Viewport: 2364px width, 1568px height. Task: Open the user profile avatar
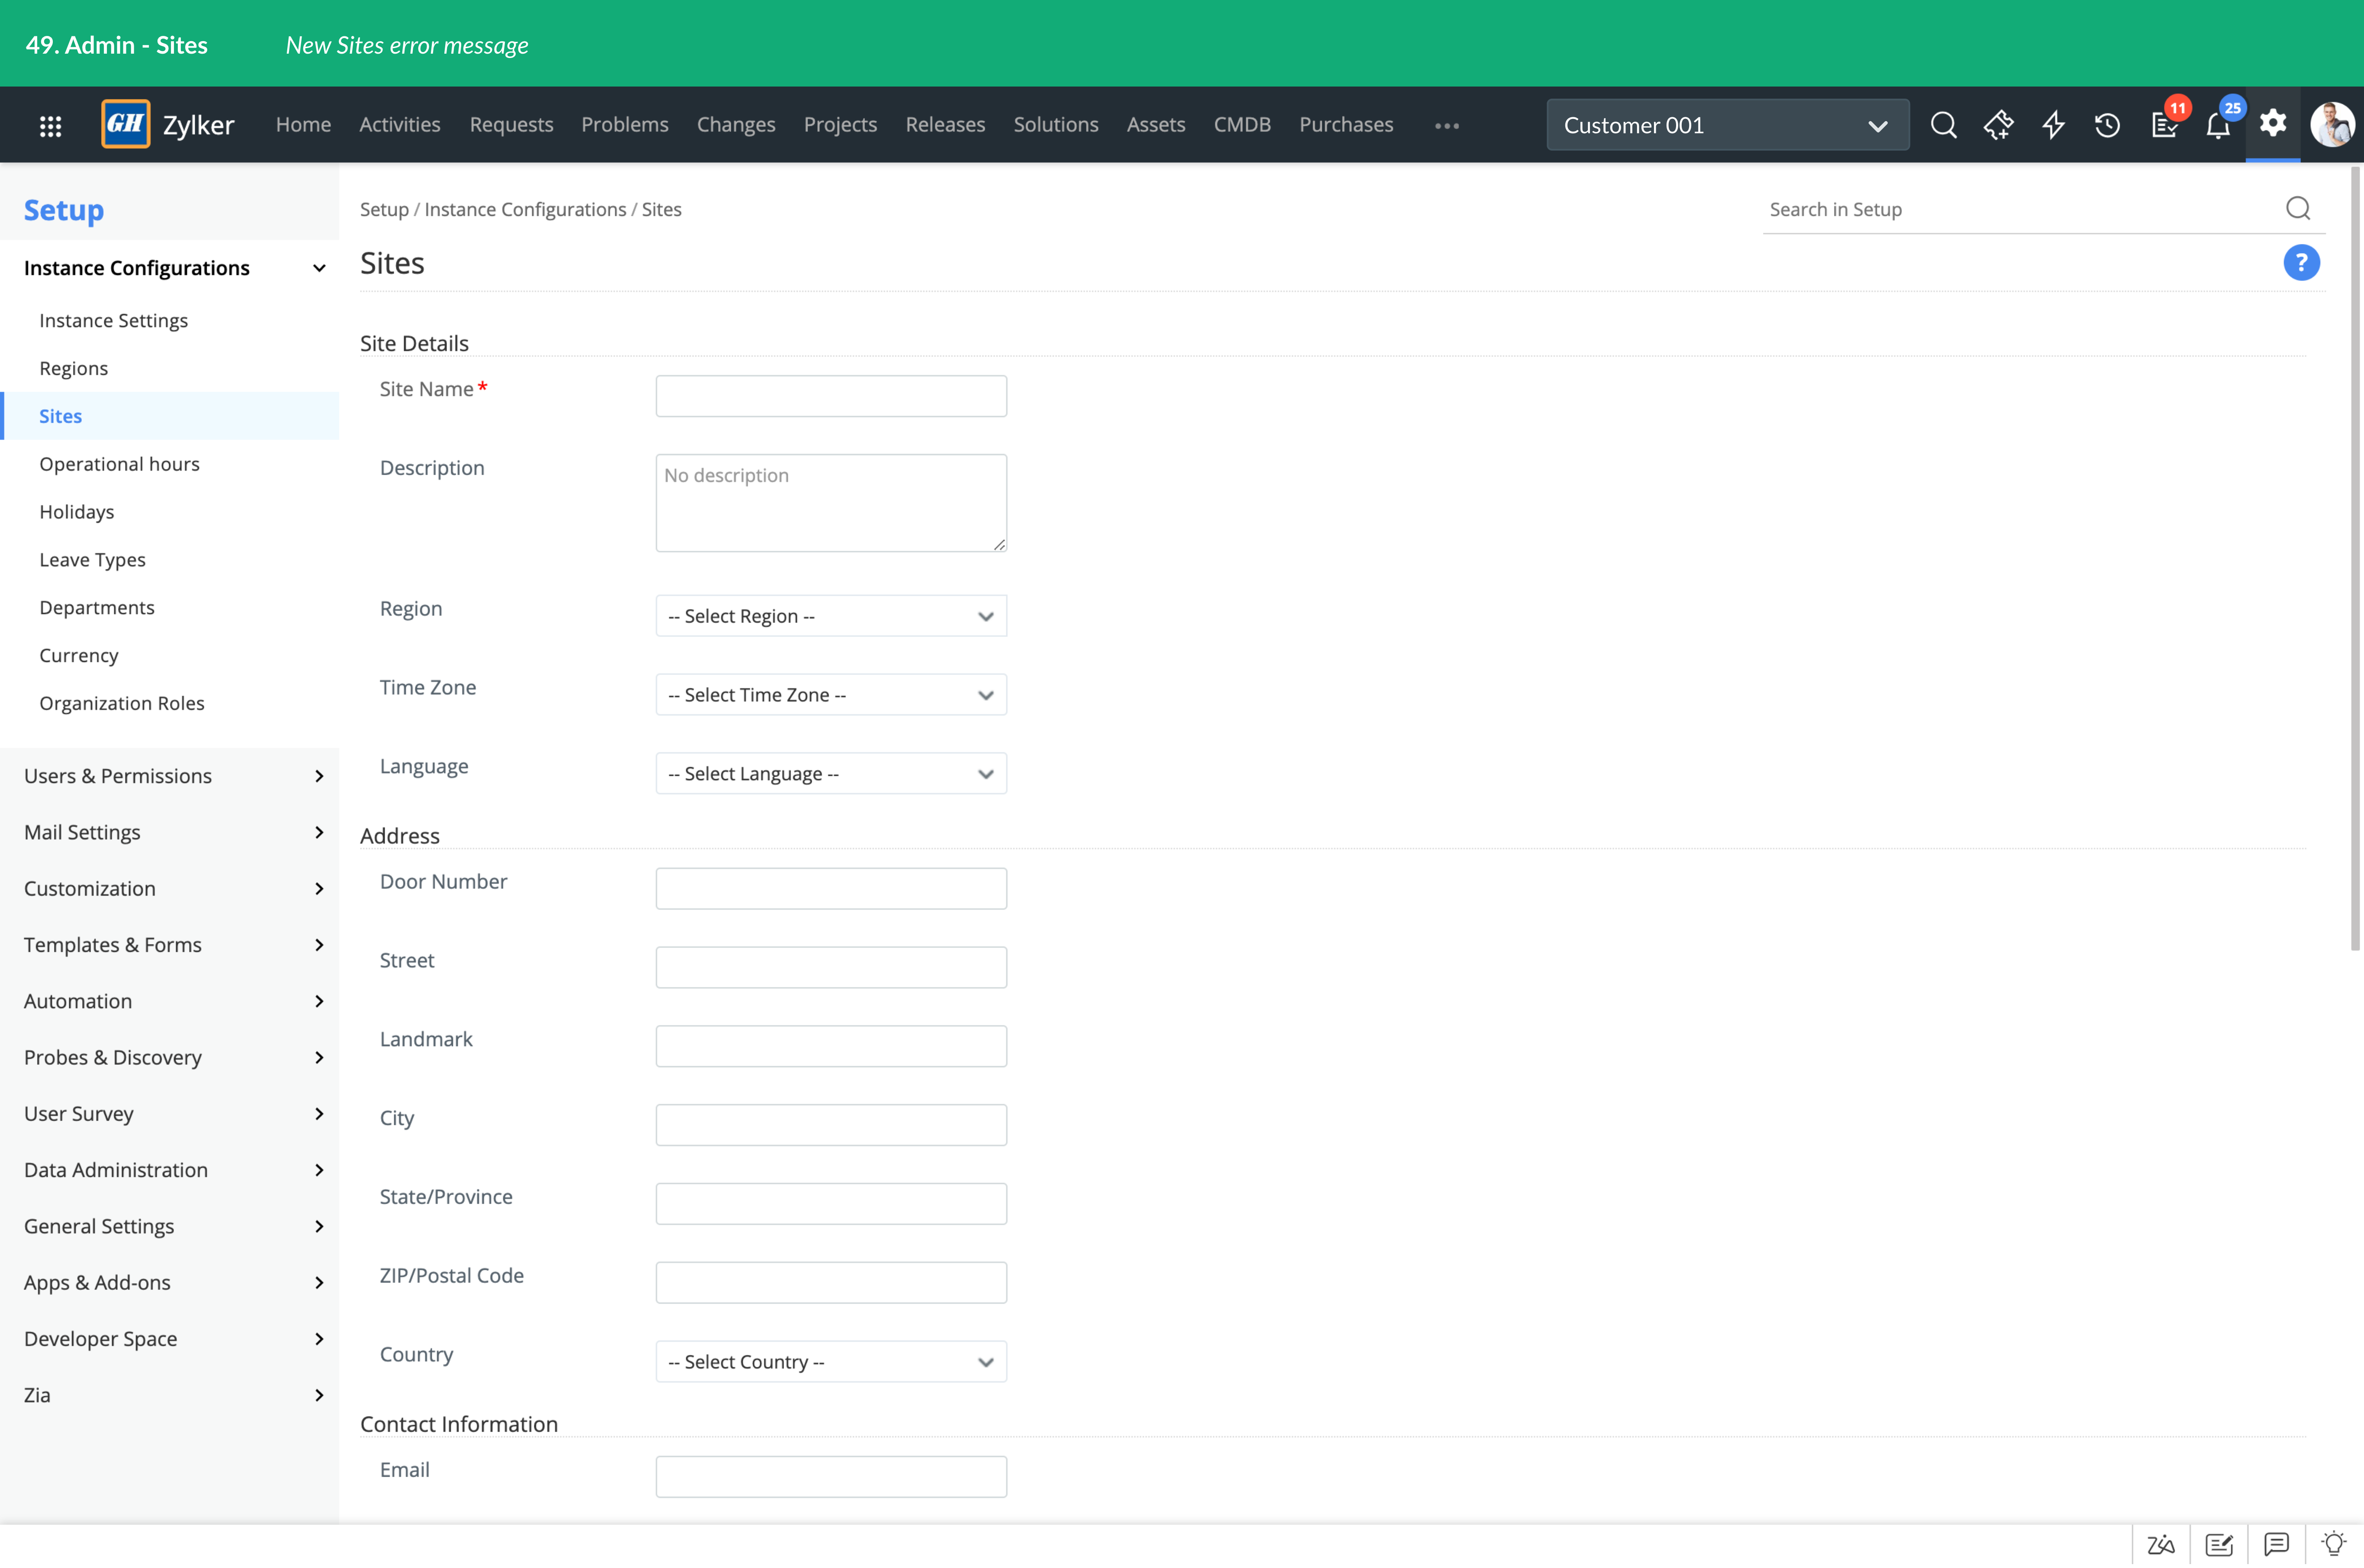[2332, 125]
